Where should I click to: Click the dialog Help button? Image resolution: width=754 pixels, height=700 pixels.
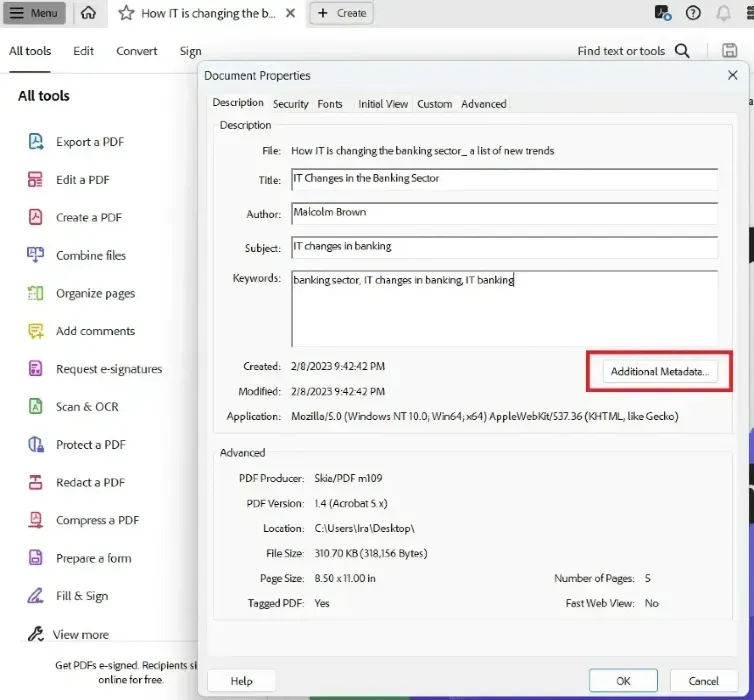(241, 681)
